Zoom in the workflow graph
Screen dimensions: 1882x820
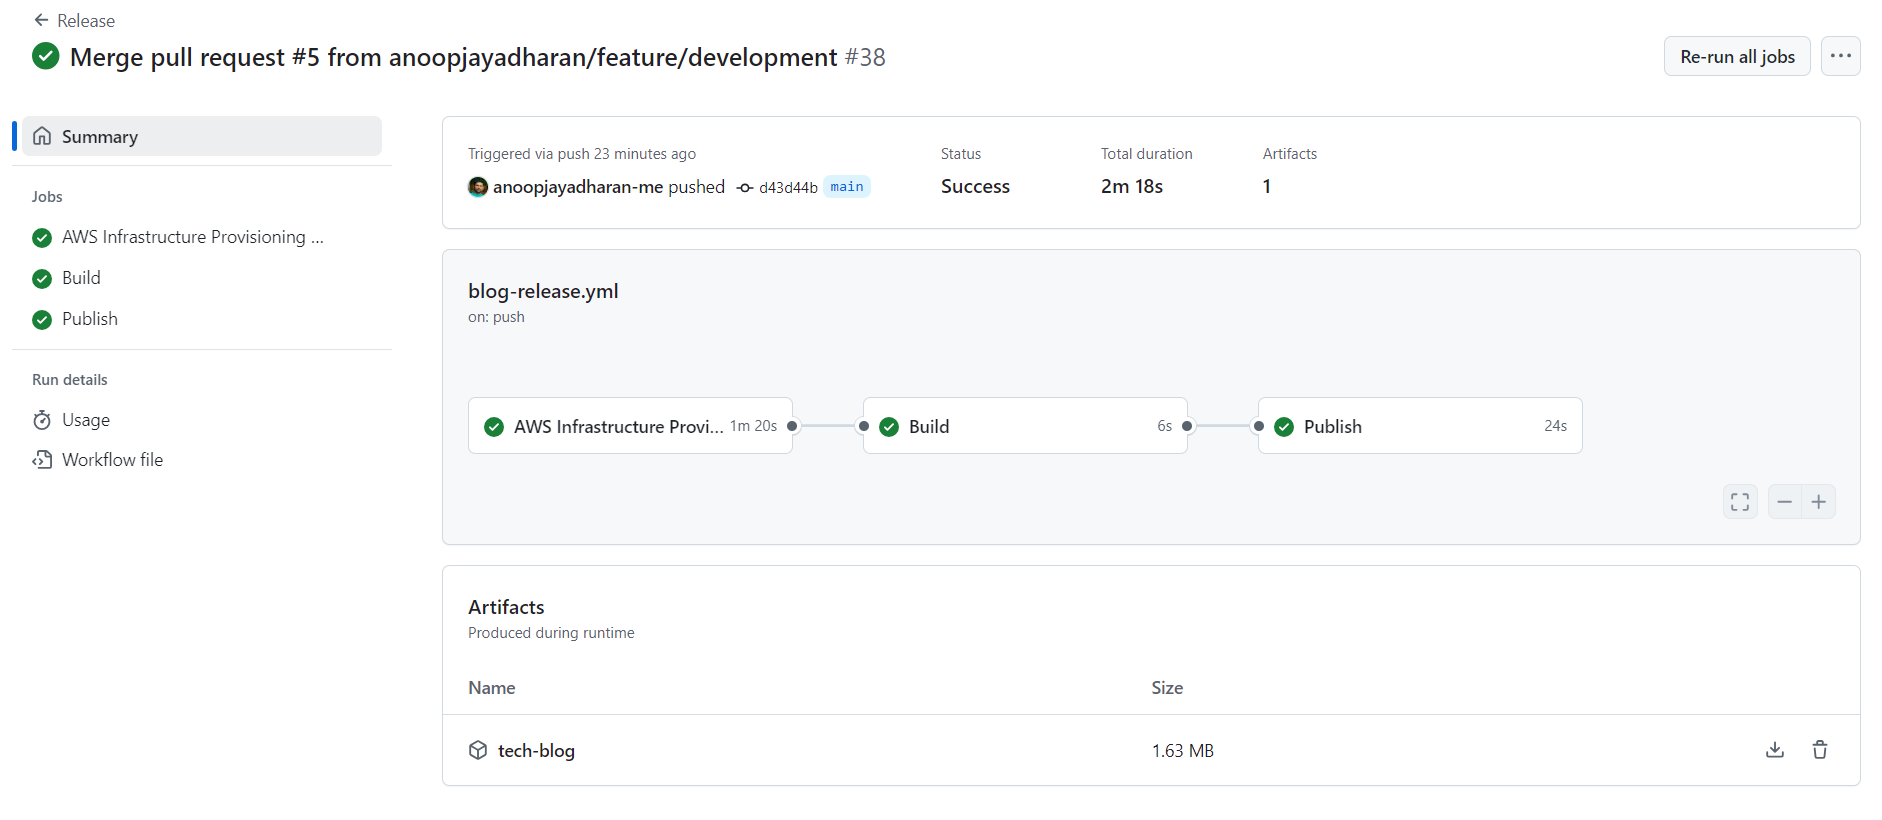pyautogui.click(x=1819, y=502)
